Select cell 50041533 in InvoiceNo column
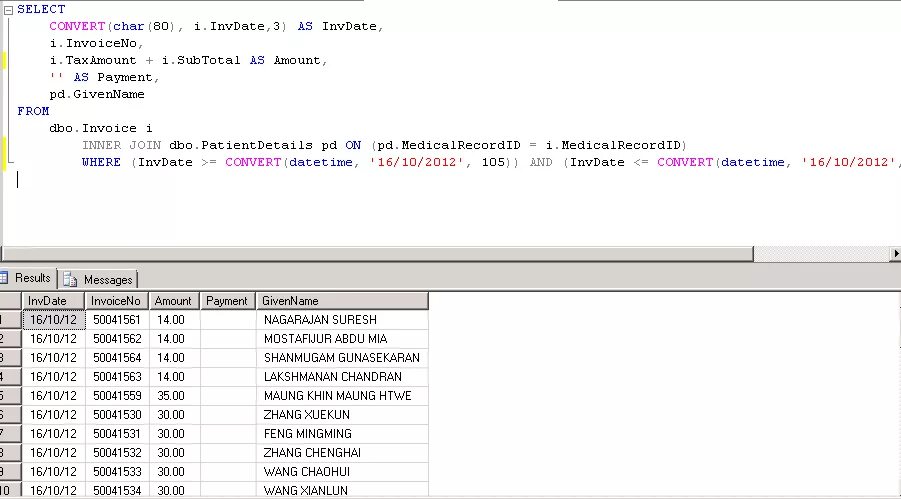Image resolution: width=901 pixels, height=499 pixels. (117, 471)
